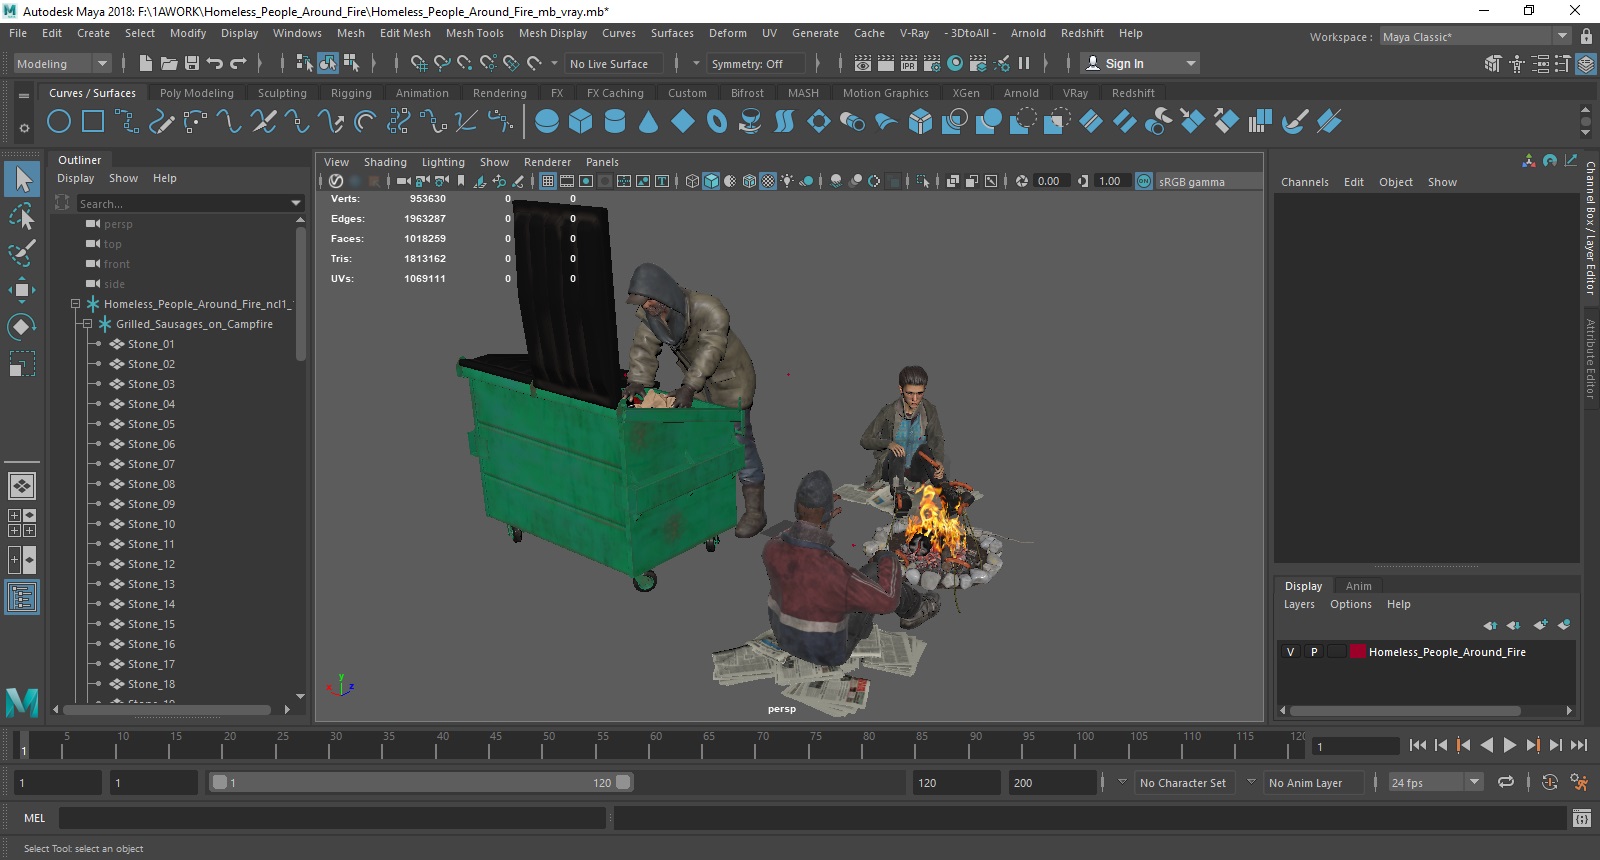The height and width of the screenshot is (860, 1600).
Task: Open the viewport Shading menu
Action: click(x=385, y=162)
